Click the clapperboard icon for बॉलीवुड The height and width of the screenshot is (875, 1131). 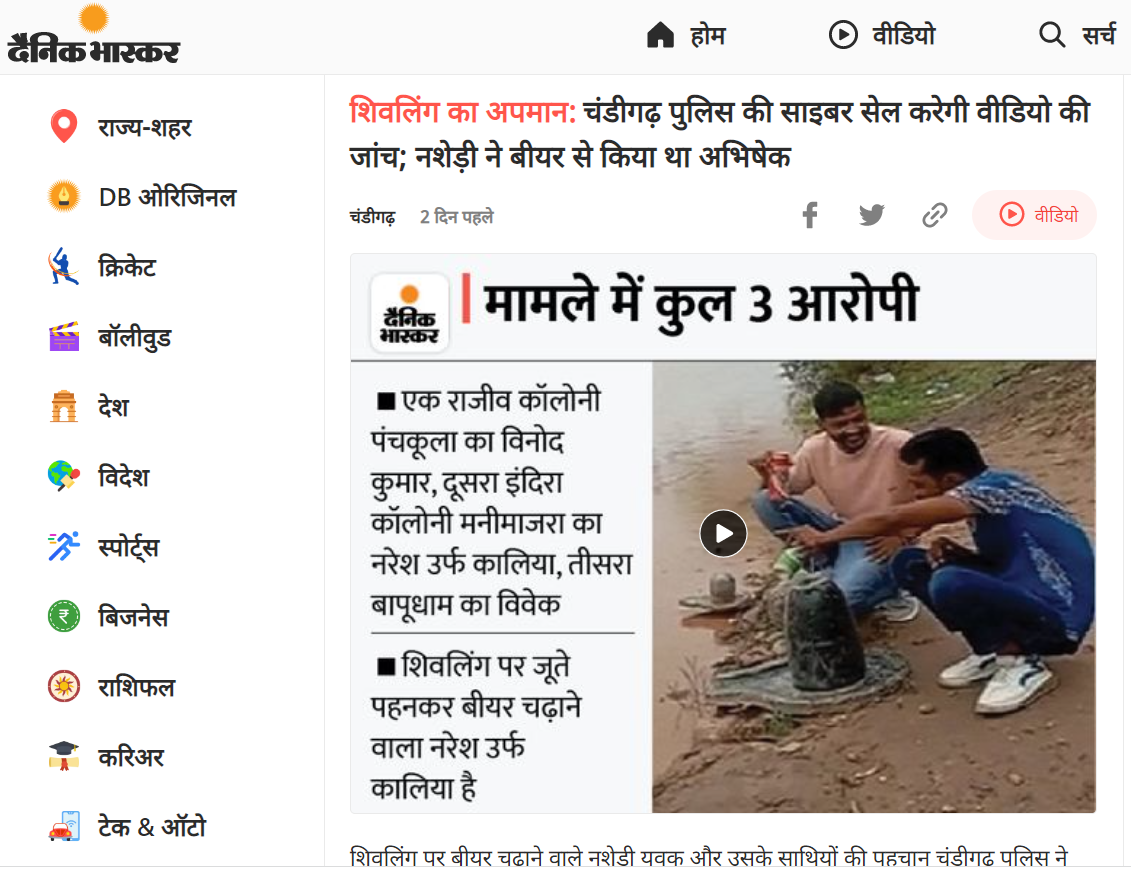pos(63,337)
